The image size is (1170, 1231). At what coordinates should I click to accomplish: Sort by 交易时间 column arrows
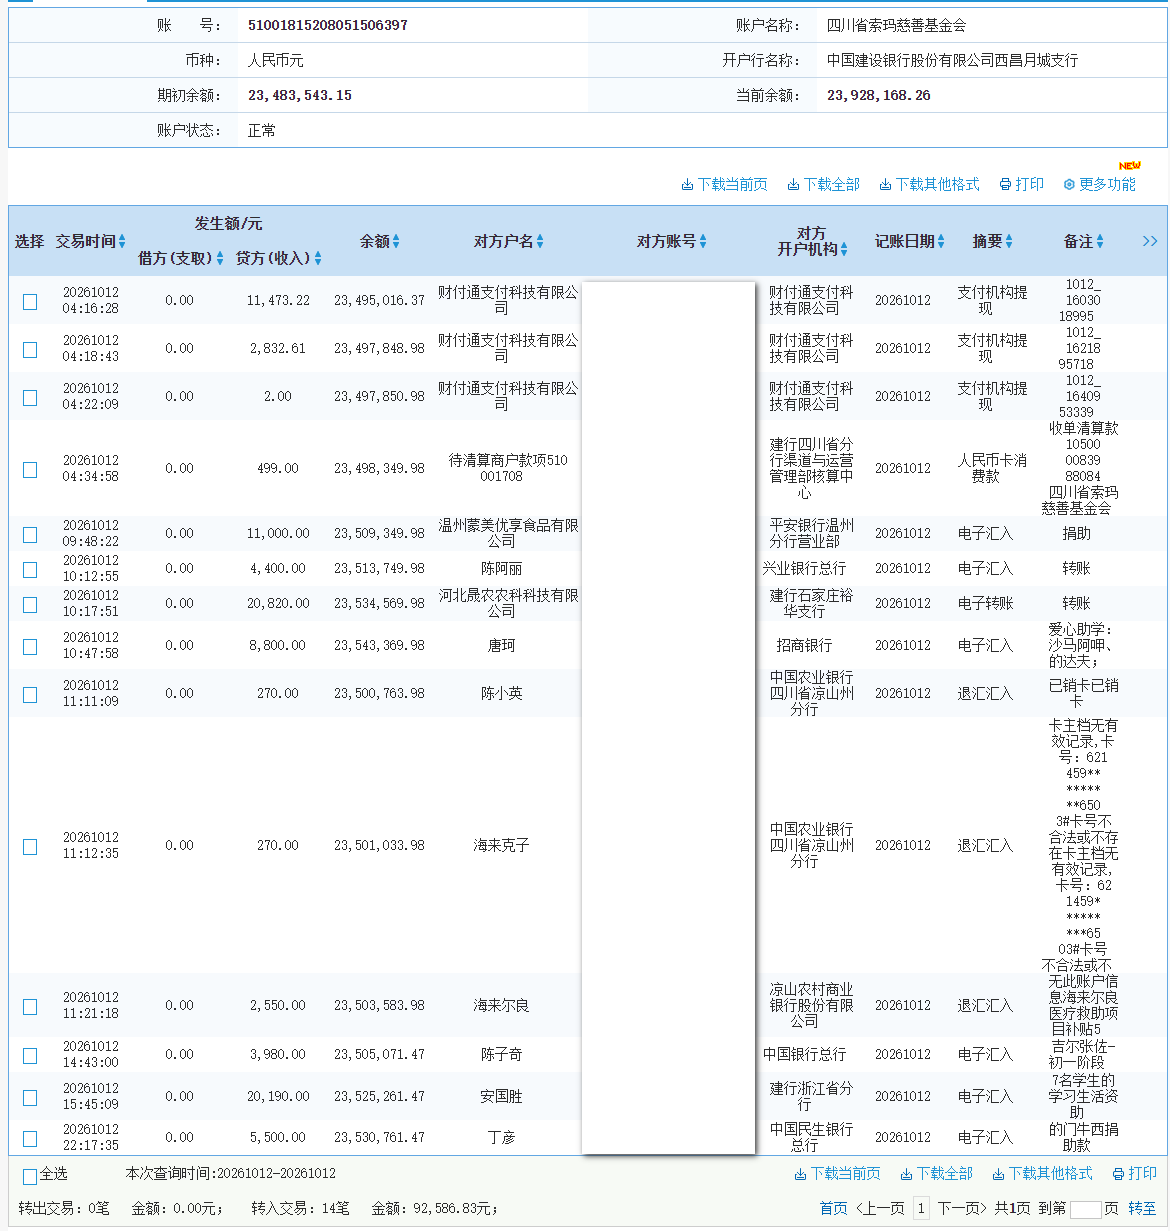tap(122, 241)
